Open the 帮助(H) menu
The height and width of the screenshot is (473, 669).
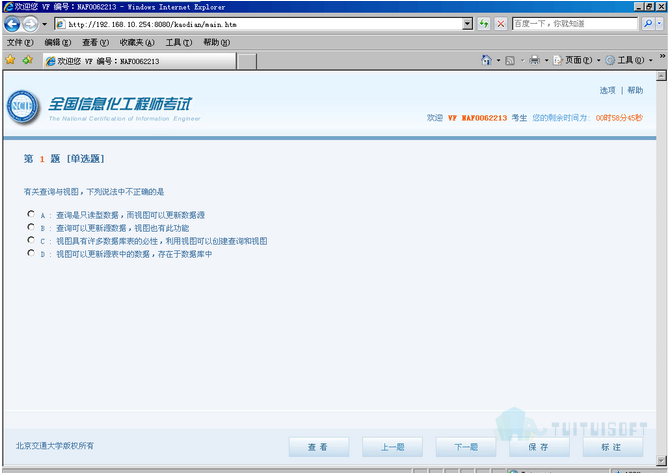(216, 42)
